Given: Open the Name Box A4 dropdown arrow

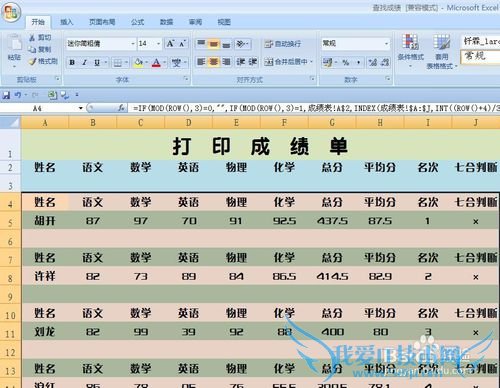Looking at the screenshot, I should click(x=81, y=108).
